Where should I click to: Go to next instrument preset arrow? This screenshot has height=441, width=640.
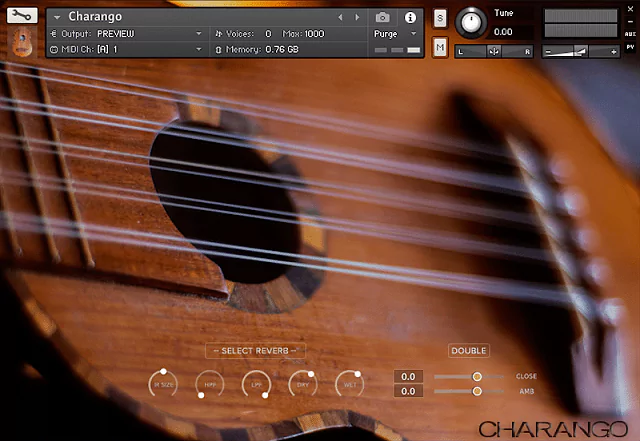(357, 17)
